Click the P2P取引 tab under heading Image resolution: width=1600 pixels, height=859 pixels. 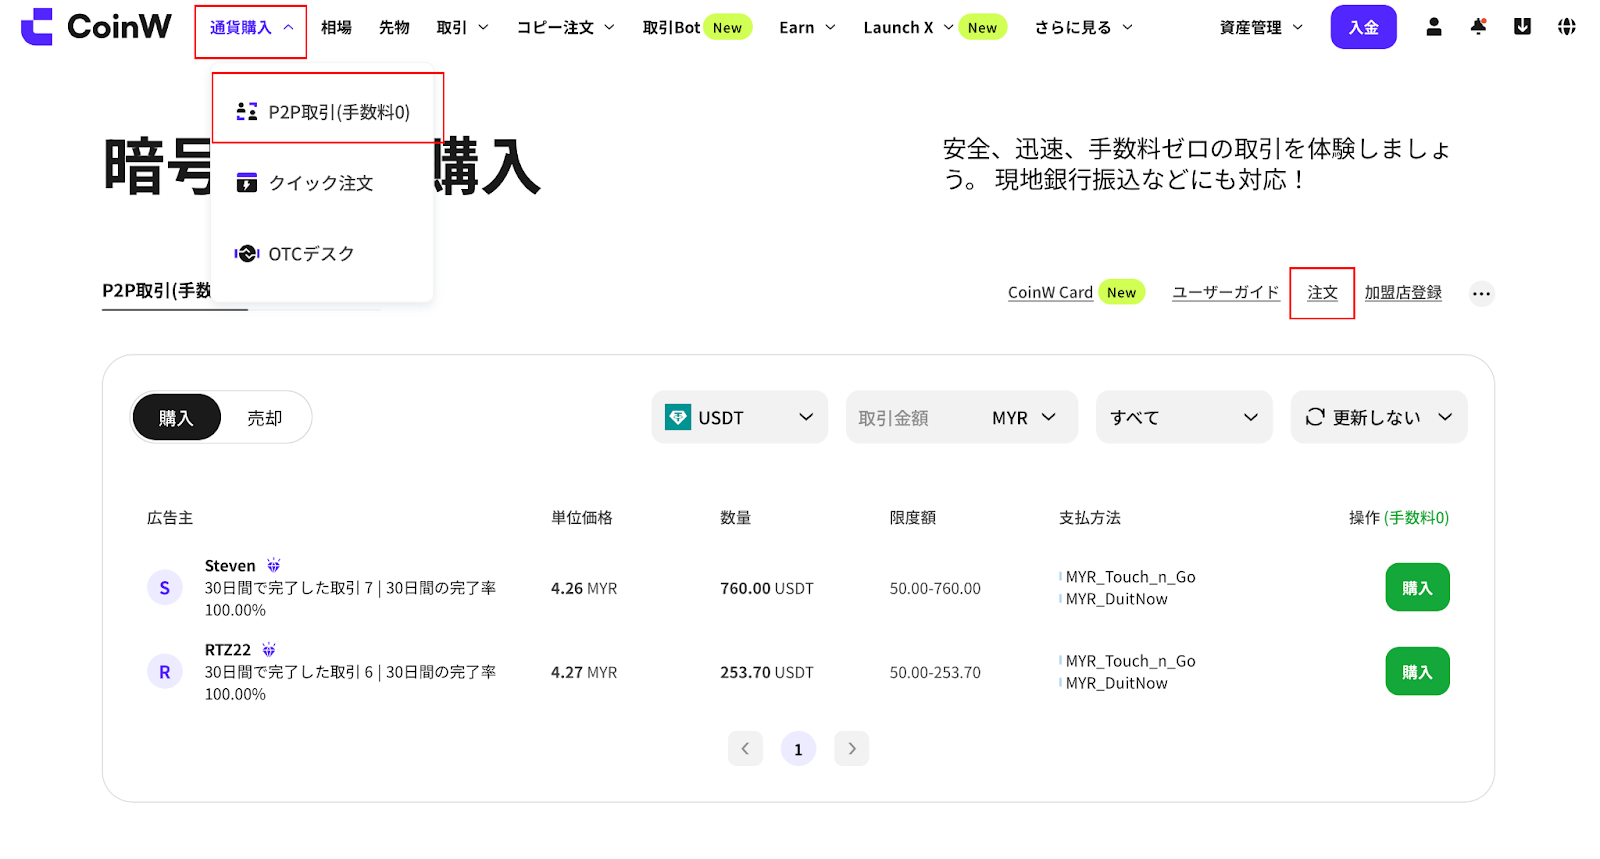[157, 291]
